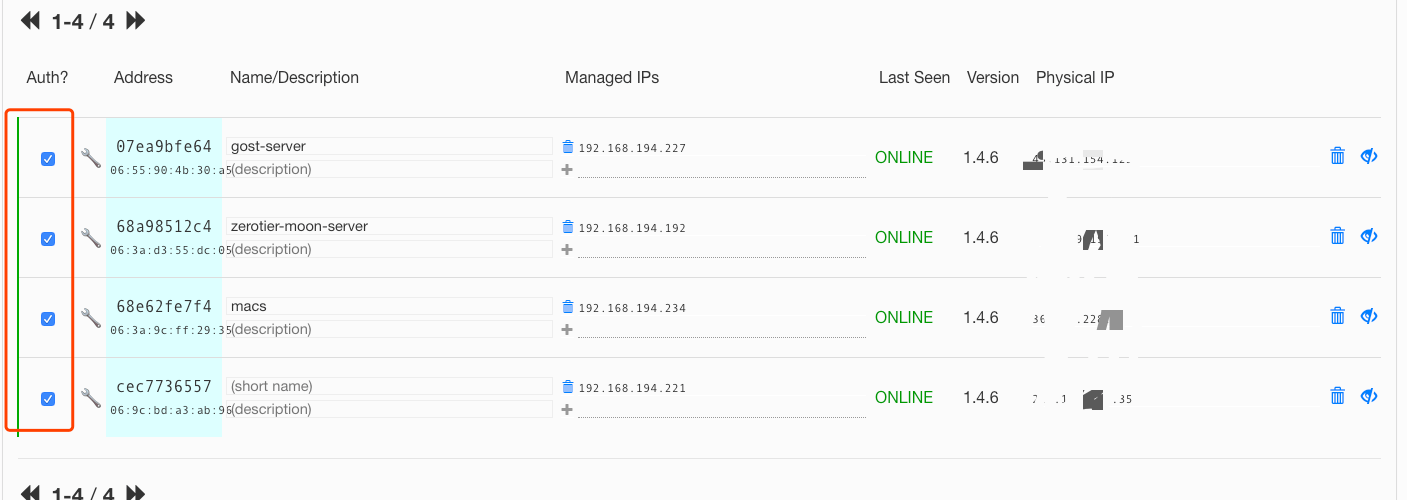Click short name field of cec7736557 member

pyautogui.click(x=389, y=386)
